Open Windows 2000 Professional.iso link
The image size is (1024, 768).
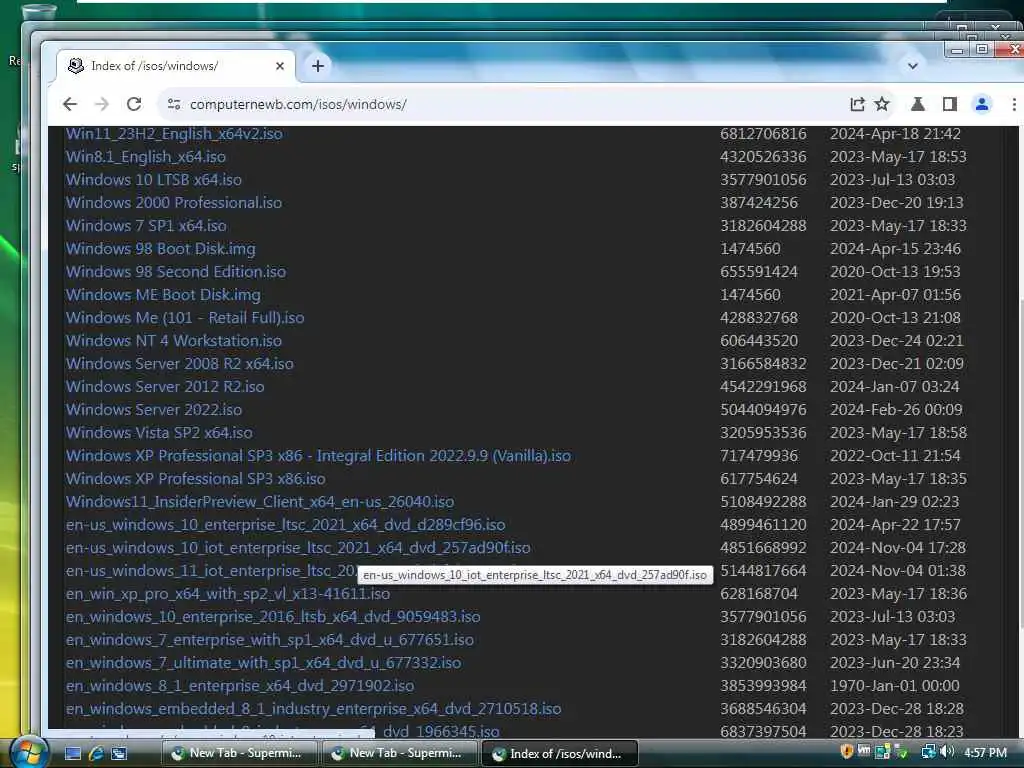click(x=174, y=202)
